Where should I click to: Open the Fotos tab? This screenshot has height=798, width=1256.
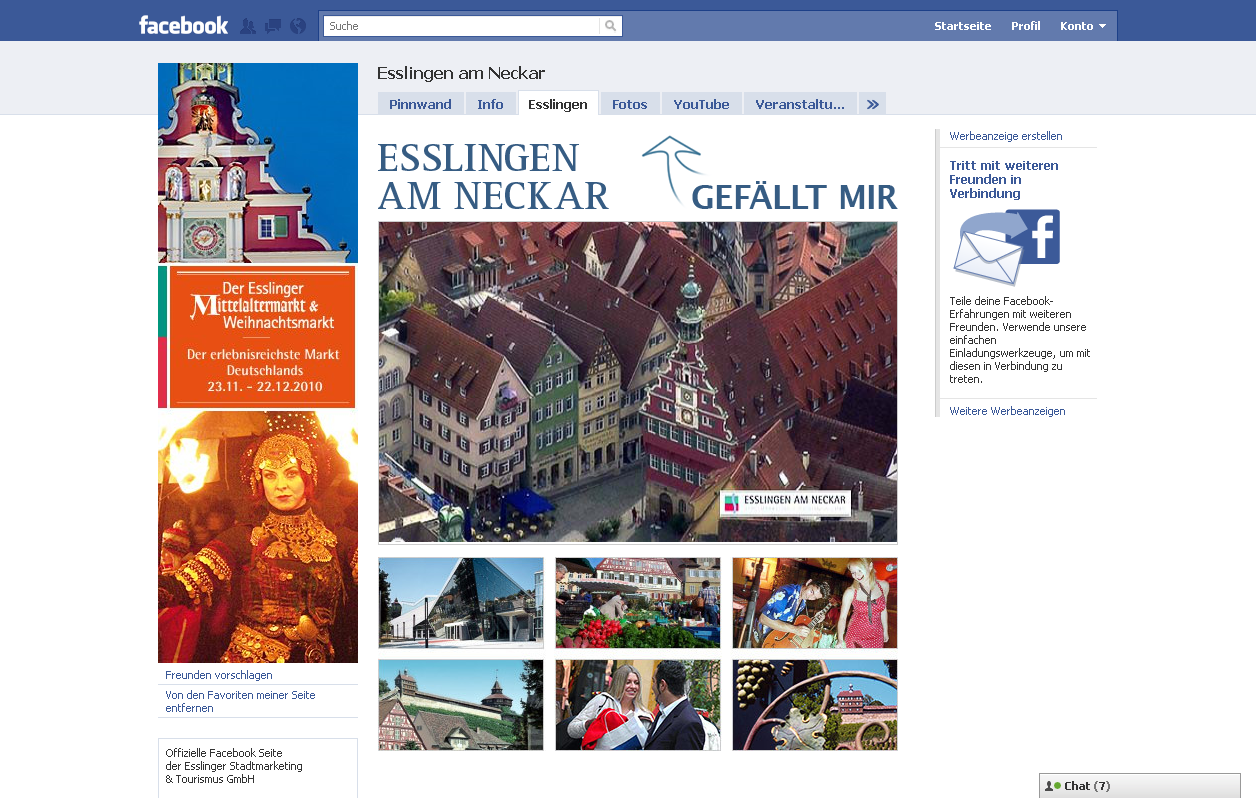(x=629, y=103)
